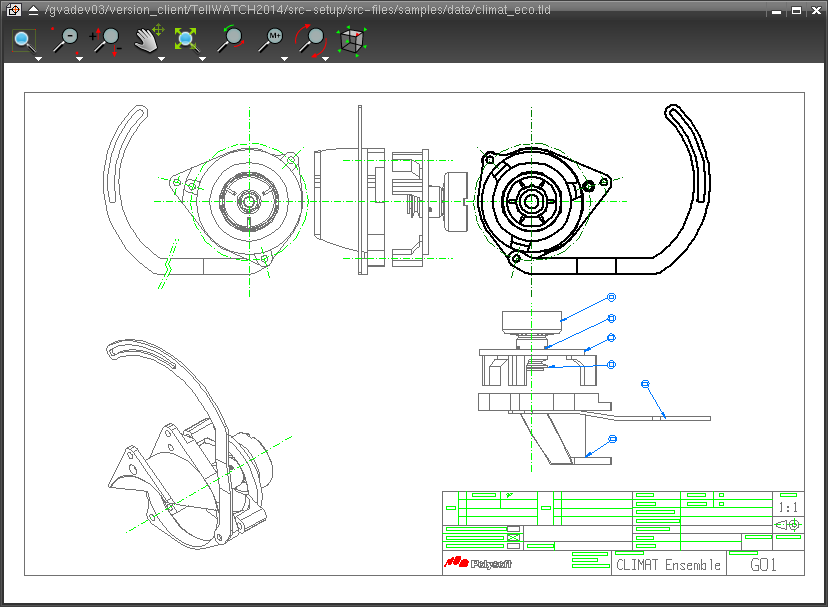Select the zoom window magnifier tool
The height and width of the screenshot is (607, 828).
(x=24, y=40)
